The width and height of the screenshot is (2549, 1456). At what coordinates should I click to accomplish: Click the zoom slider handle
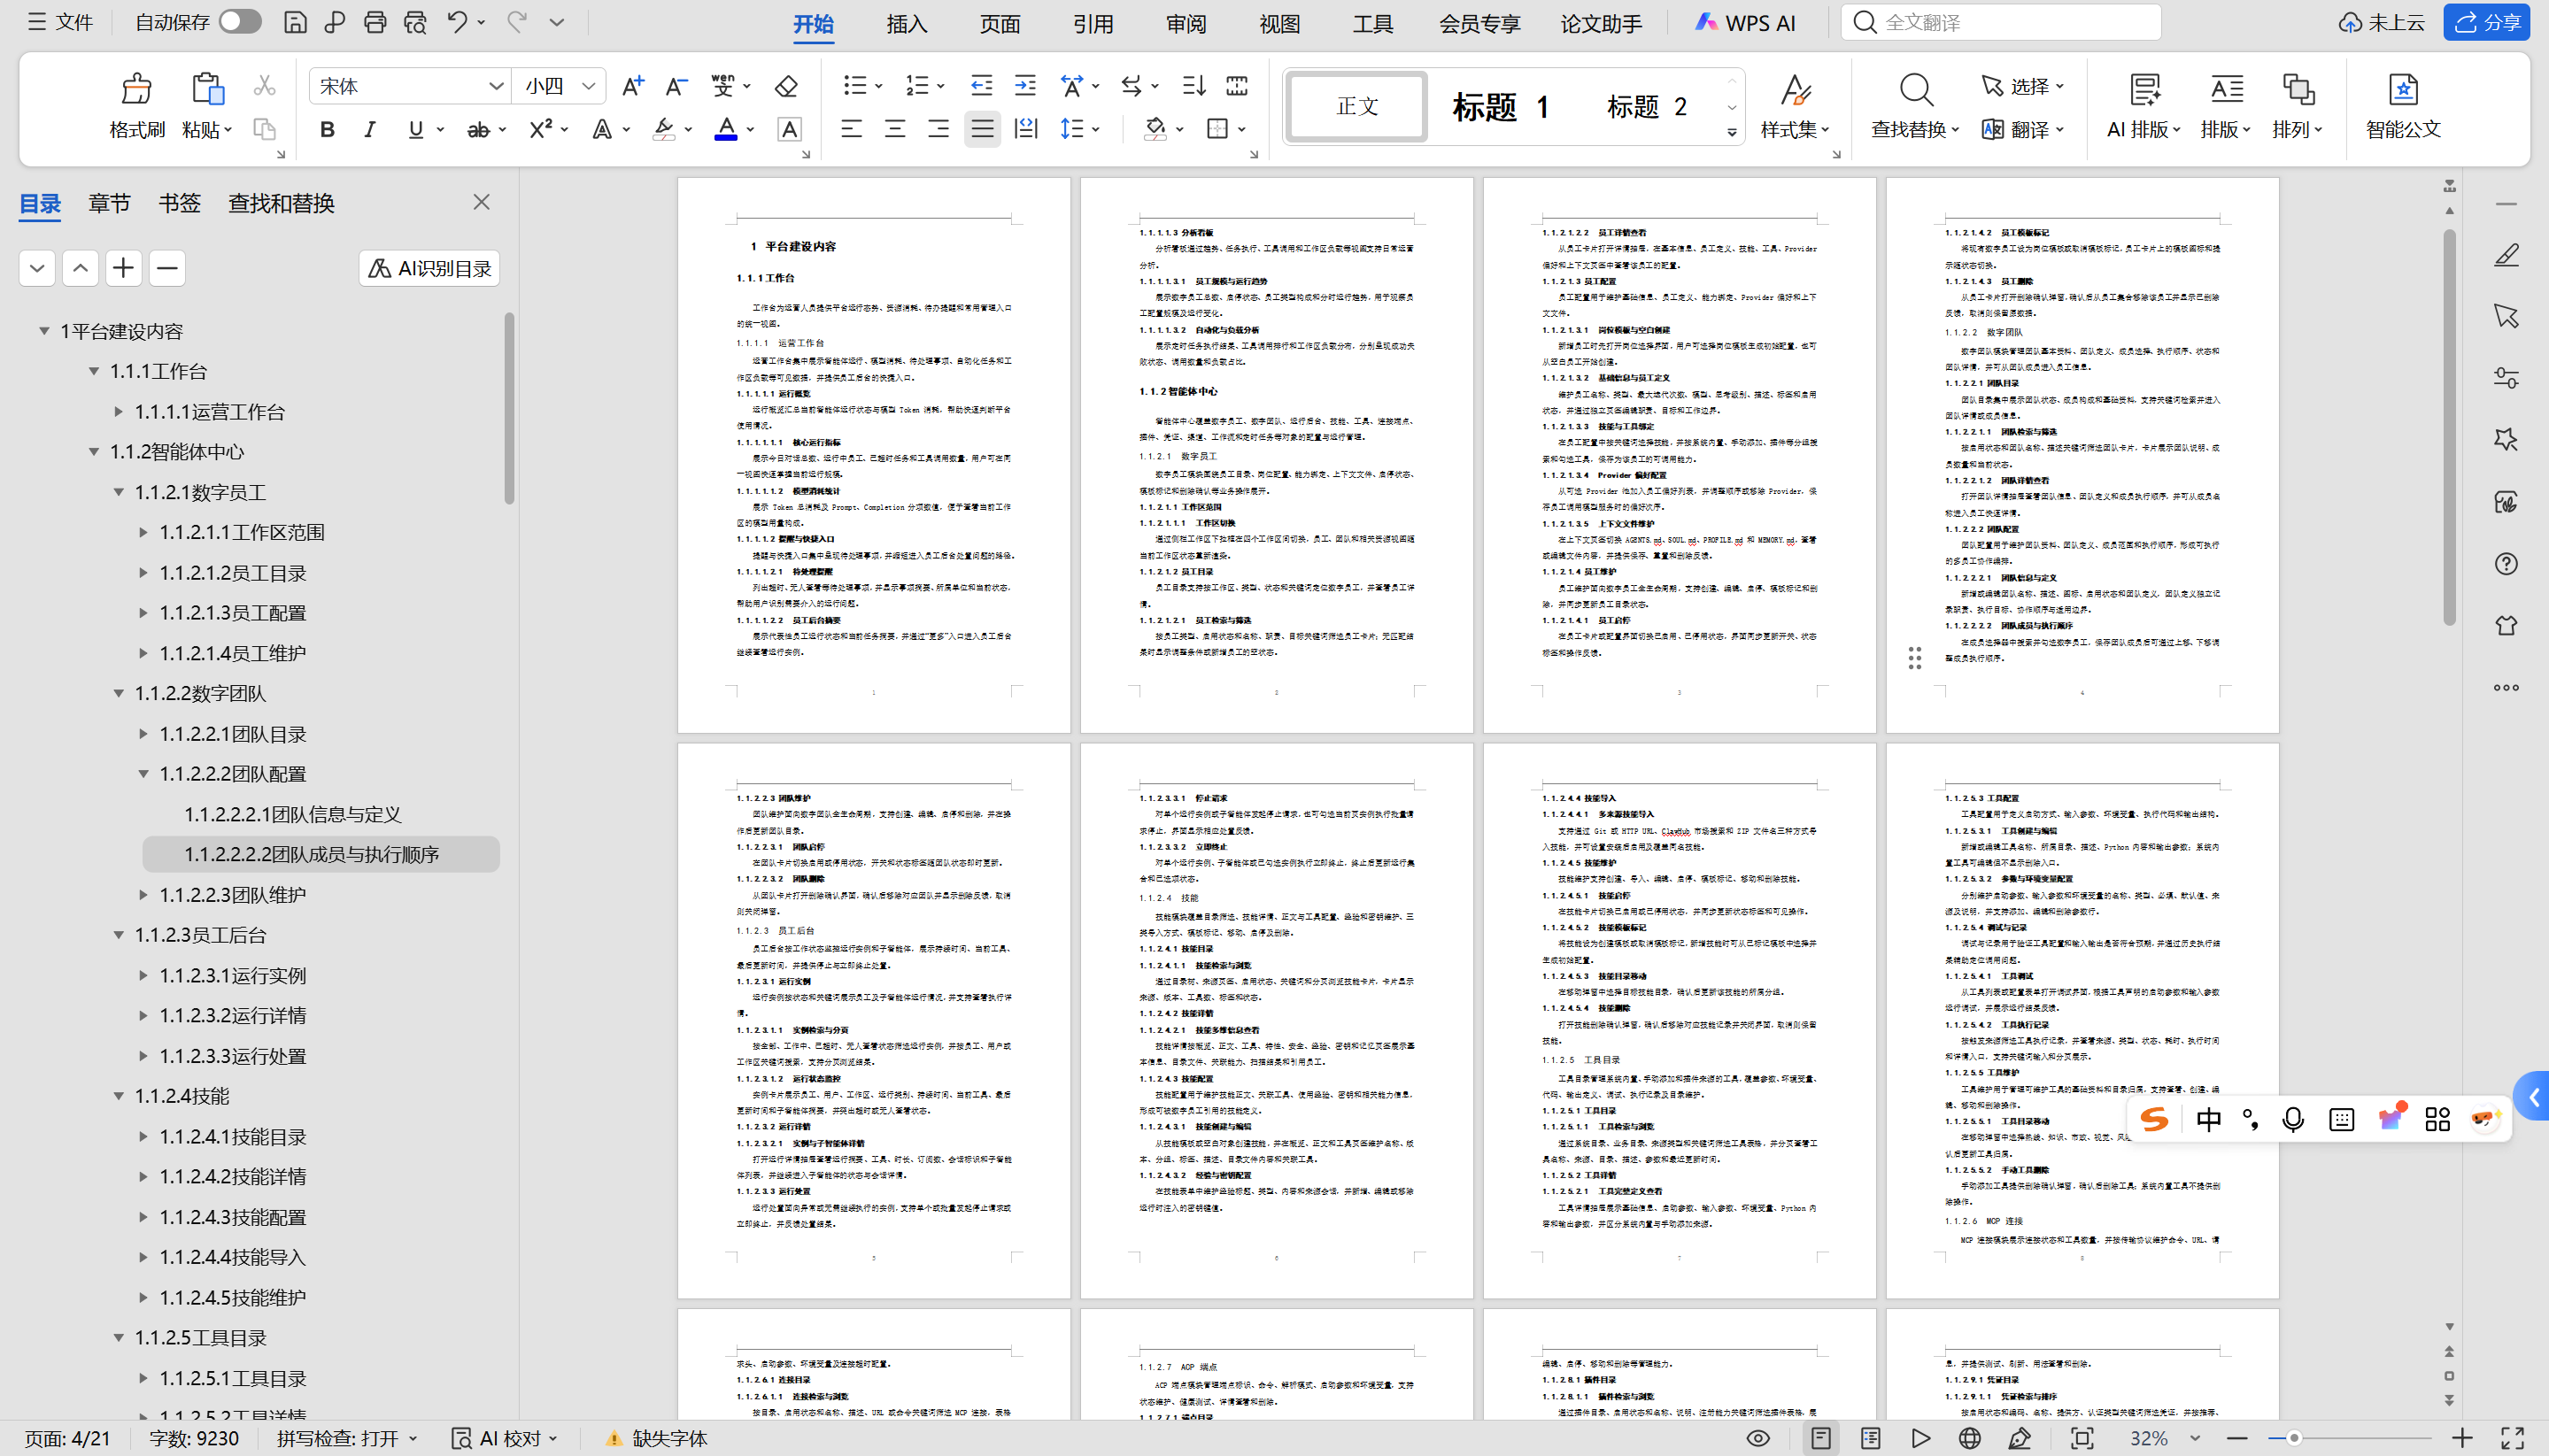pos(2294,1438)
